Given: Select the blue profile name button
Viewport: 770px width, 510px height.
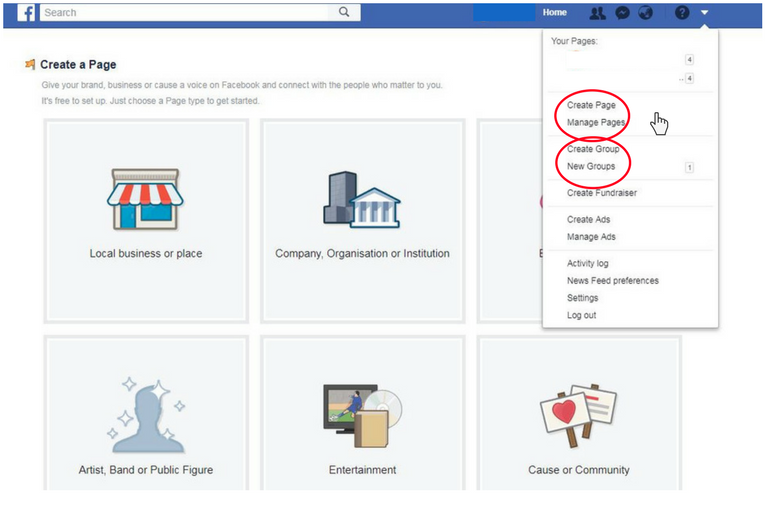Looking at the screenshot, I should coord(504,13).
